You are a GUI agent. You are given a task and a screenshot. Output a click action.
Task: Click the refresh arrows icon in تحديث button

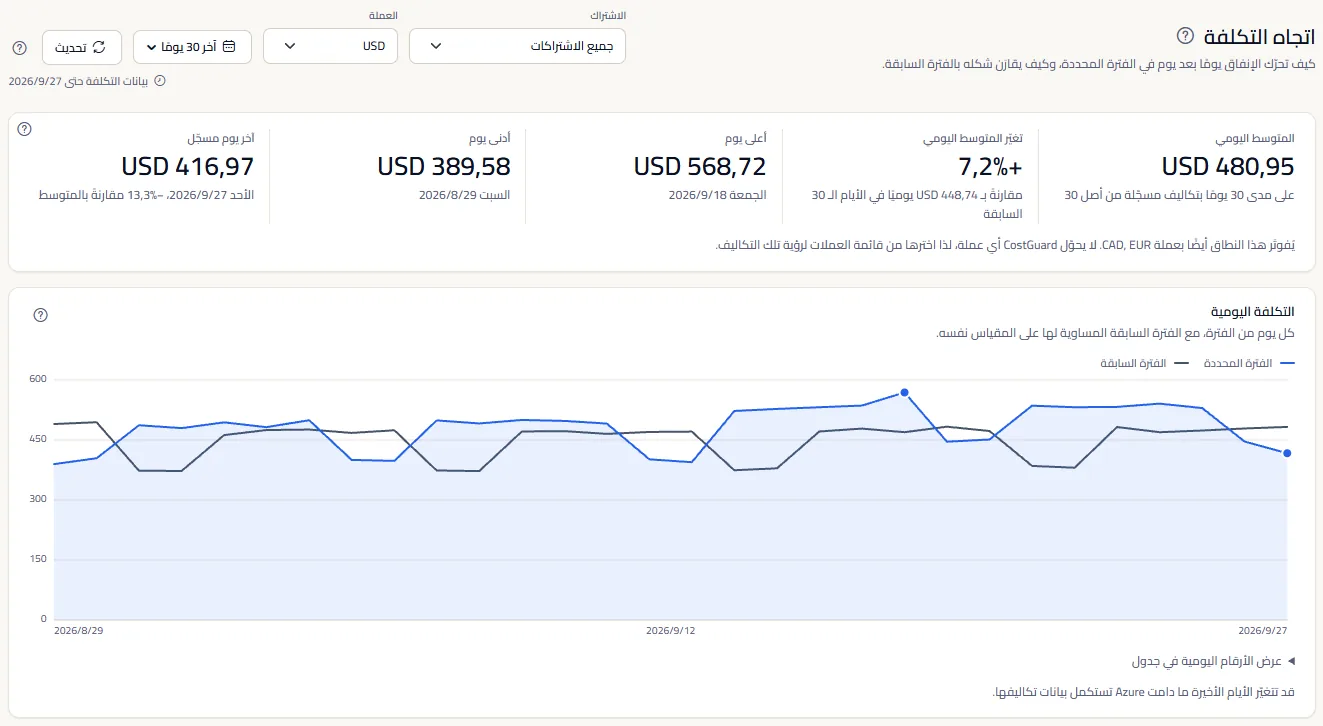click(x=99, y=47)
